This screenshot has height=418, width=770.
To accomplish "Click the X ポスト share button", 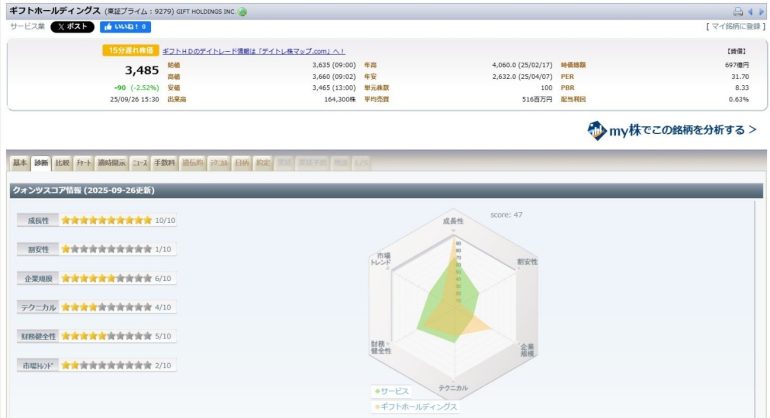I will (x=73, y=27).
